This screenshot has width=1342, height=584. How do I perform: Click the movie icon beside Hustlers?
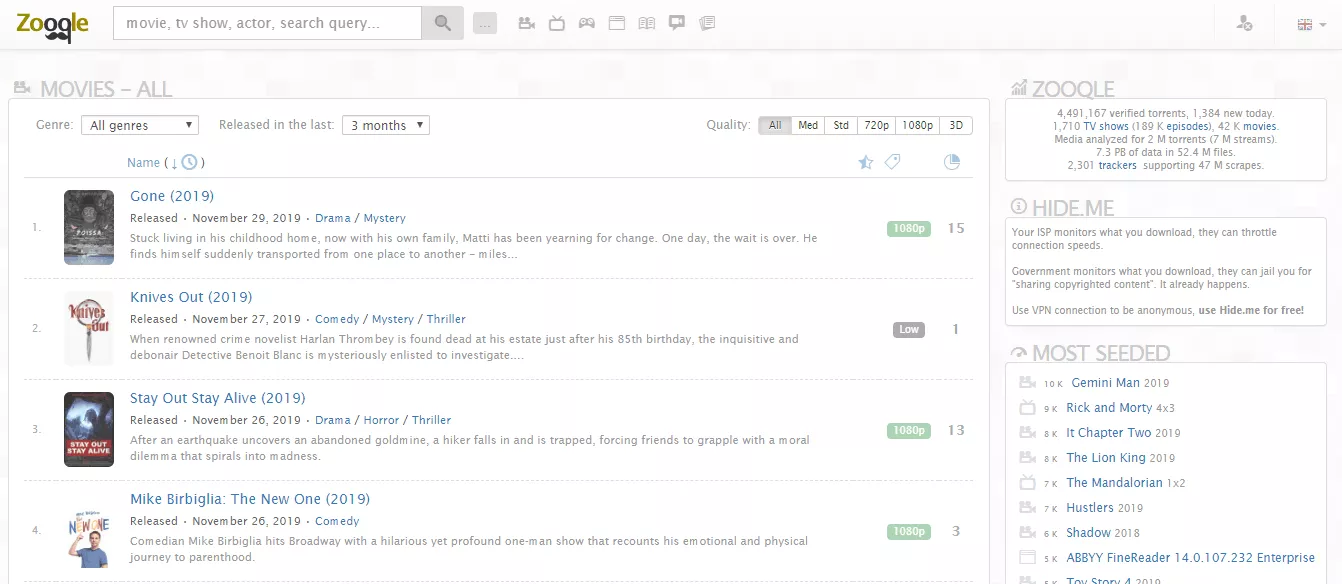pyautogui.click(x=1027, y=508)
